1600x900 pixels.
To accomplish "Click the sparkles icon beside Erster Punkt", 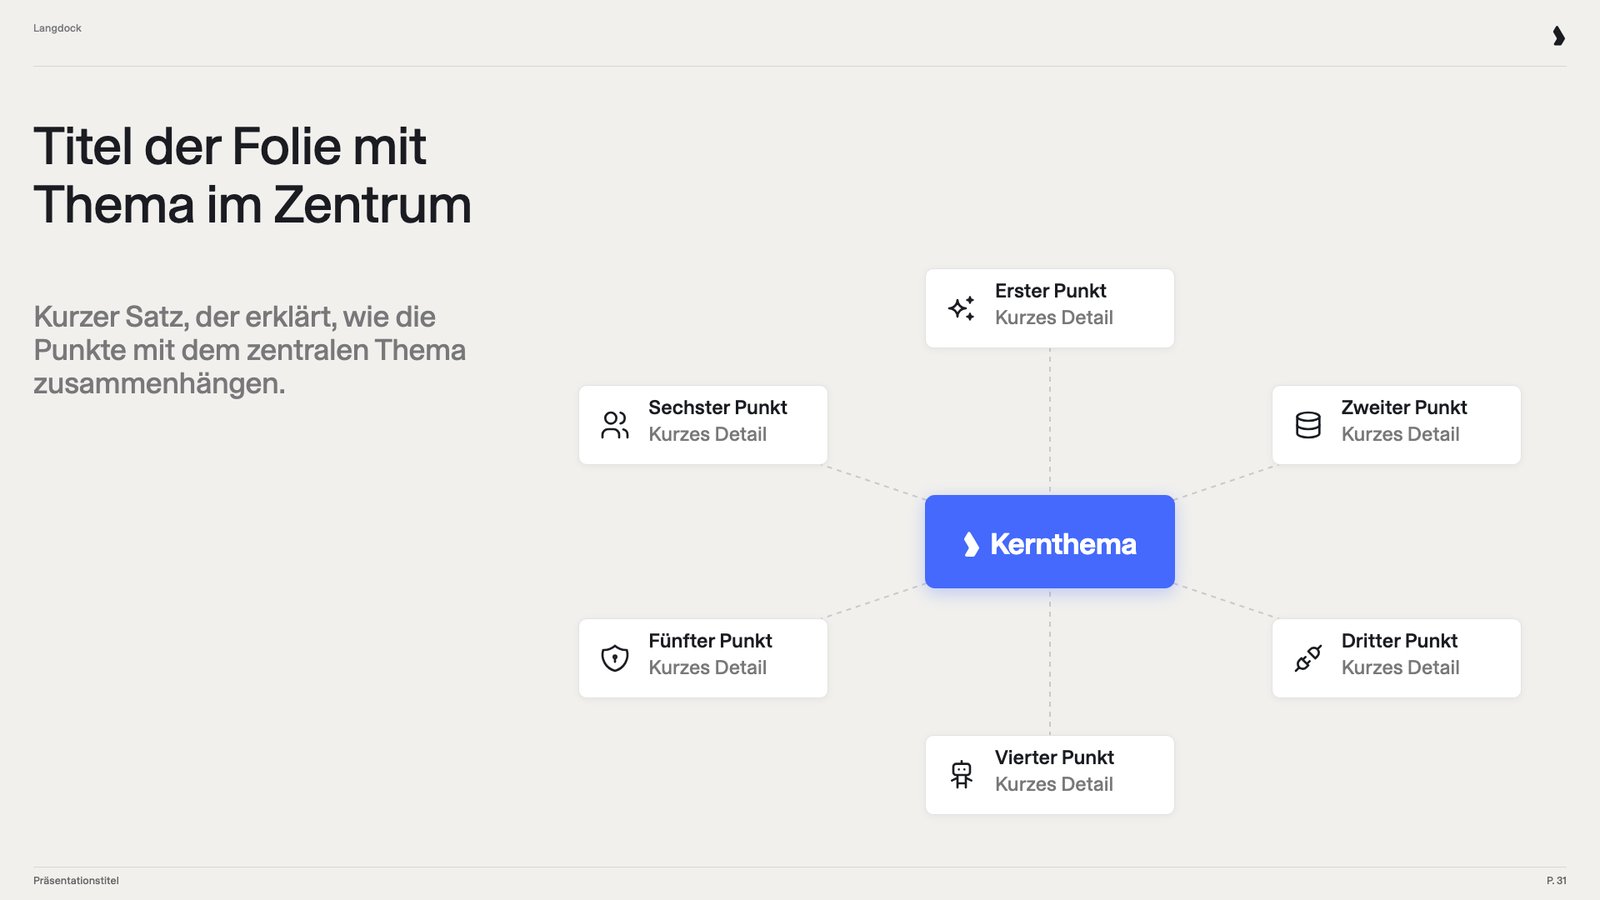I will pyautogui.click(x=961, y=308).
